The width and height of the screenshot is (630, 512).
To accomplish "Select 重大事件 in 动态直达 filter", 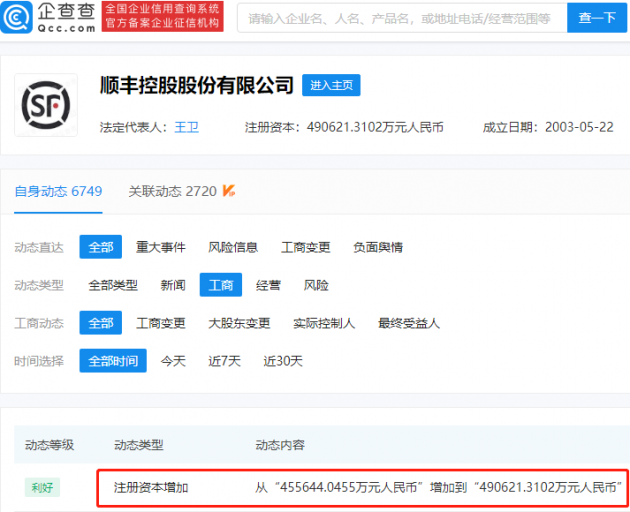I will coord(161,247).
